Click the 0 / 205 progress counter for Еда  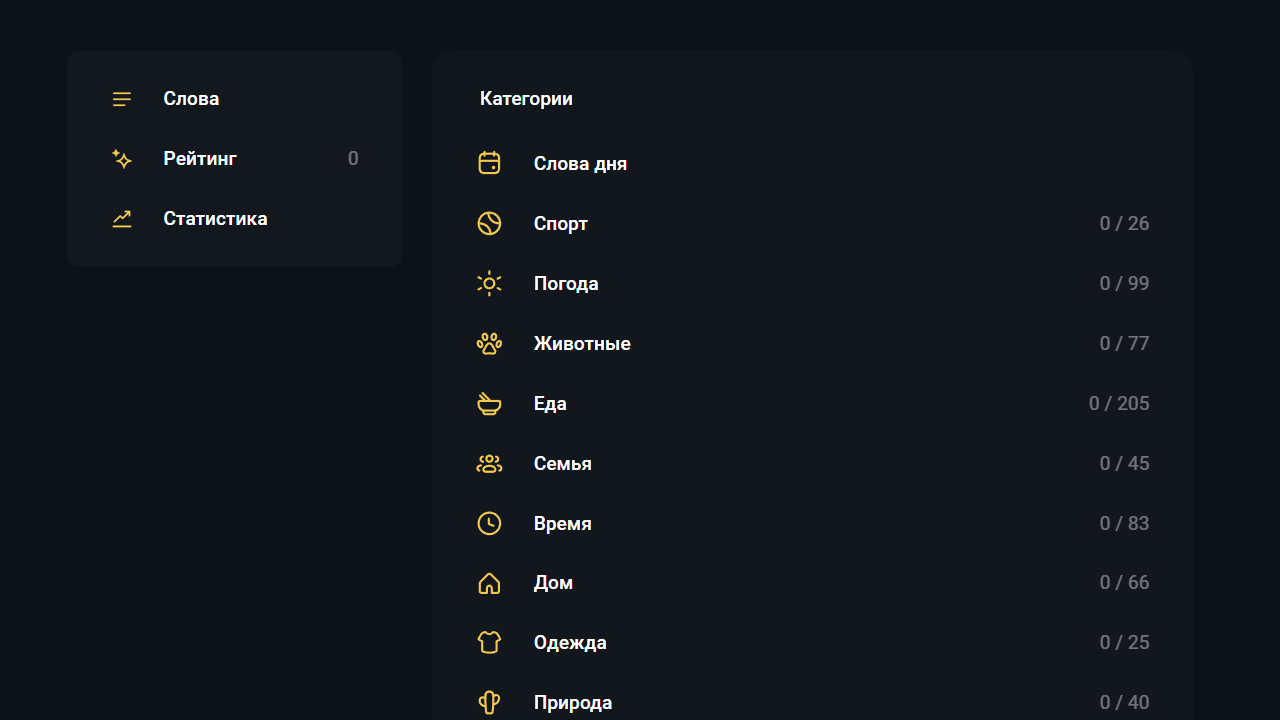[x=1119, y=403]
